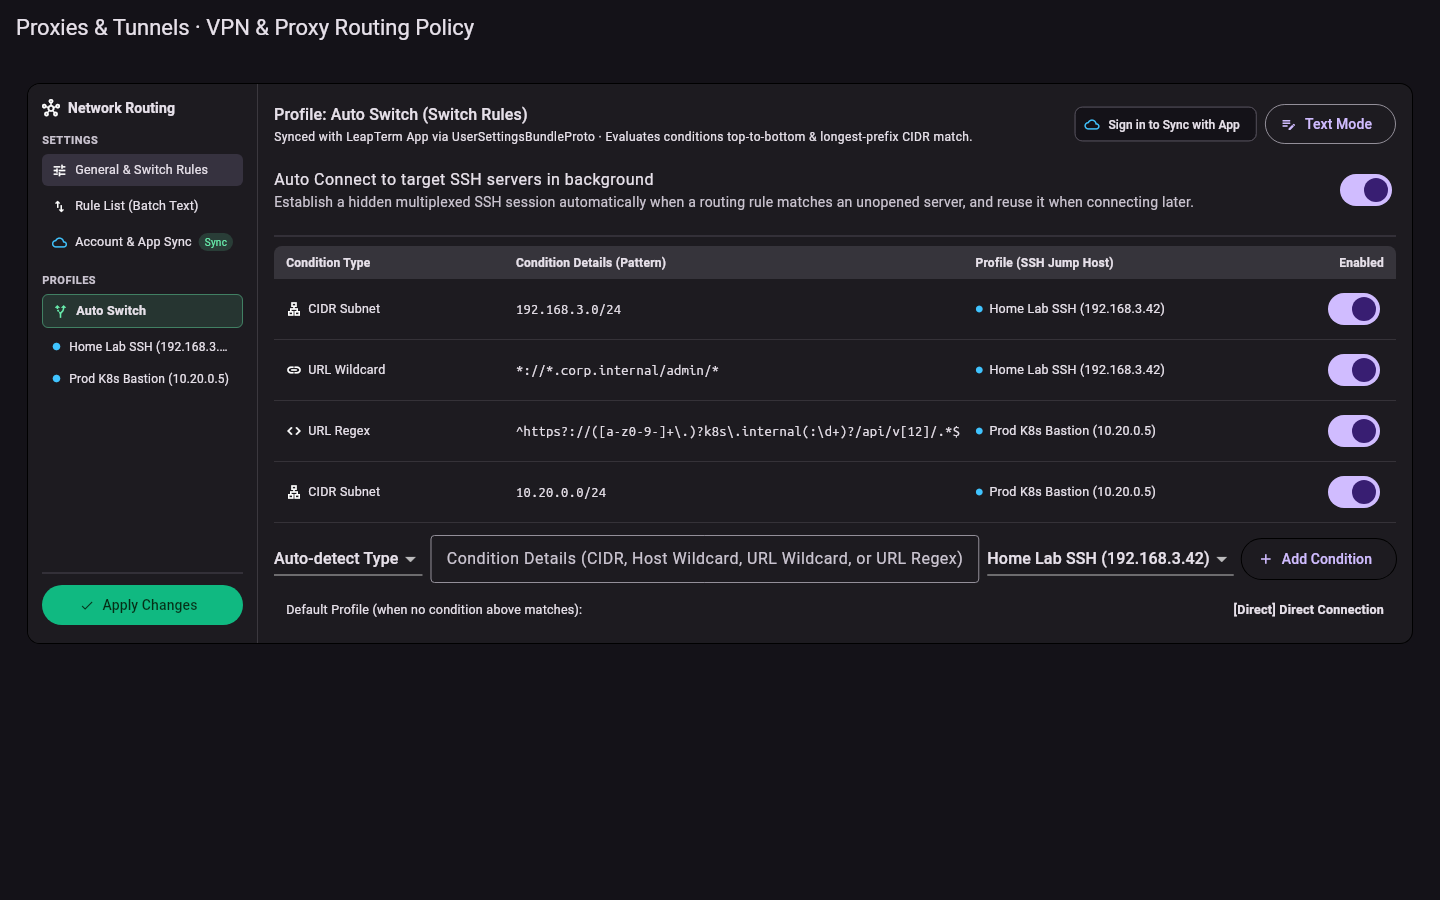Click the link icon beside URL Wildcard
Viewport: 1440px width, 900px height.
click(x=294, y=370)
